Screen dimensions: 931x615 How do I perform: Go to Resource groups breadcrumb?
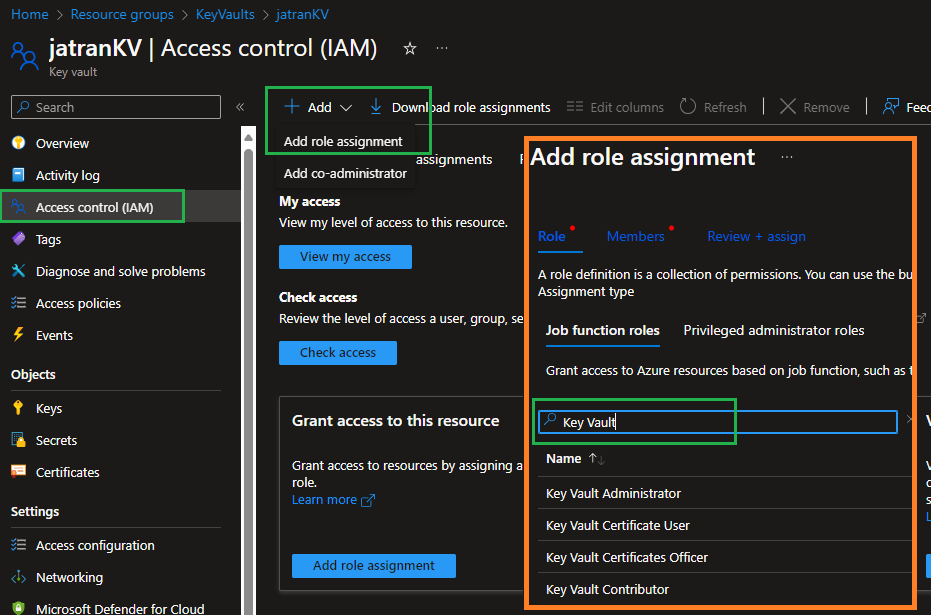(122, 14)
